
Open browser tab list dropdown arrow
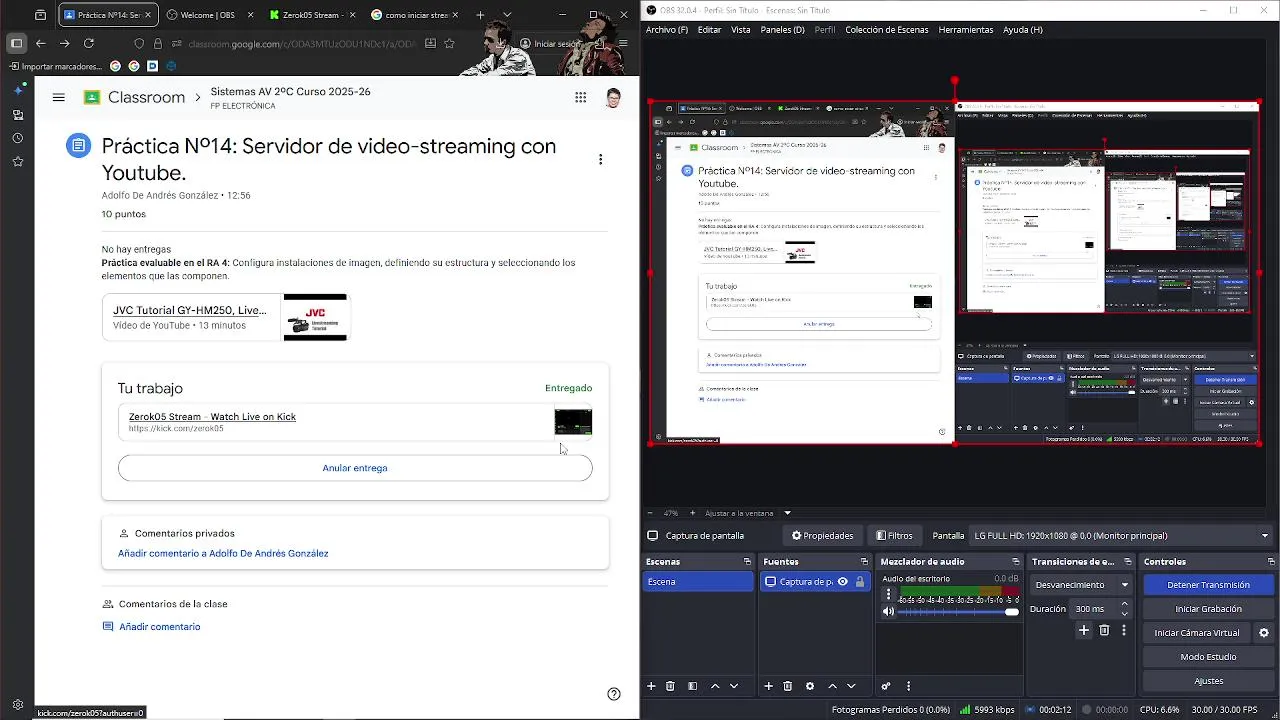[x=507, y=15]
